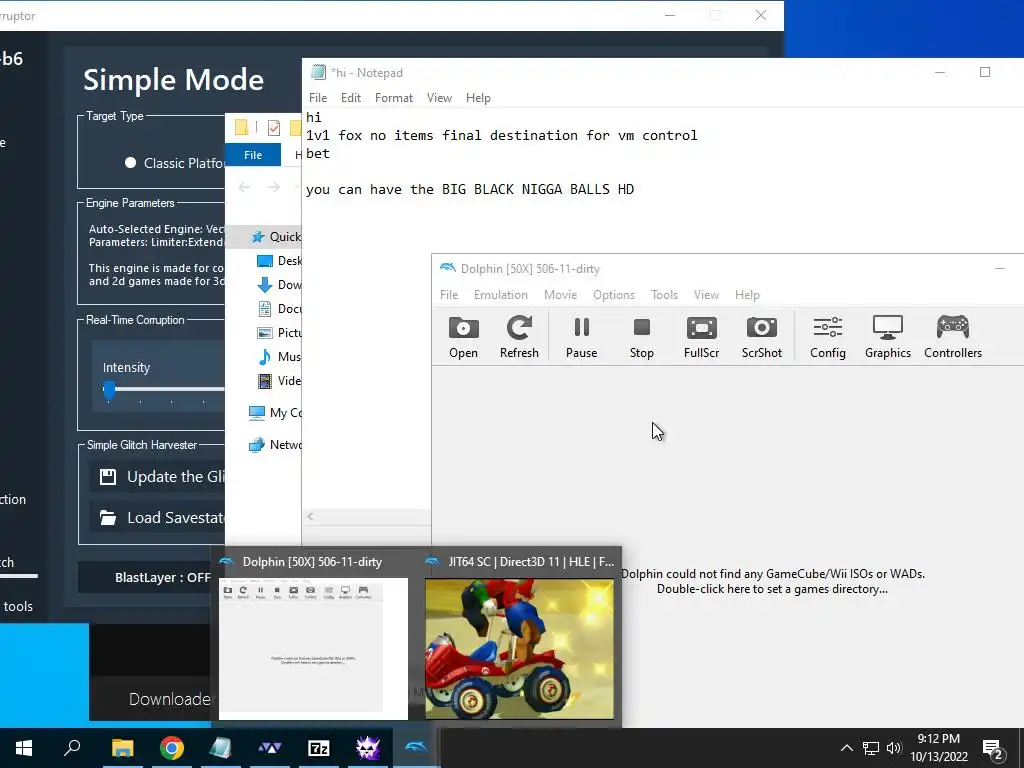Open the Windows Start menu
Image resolution: width=1024 pixels, height=768 pixels.
tap(24, 748)
